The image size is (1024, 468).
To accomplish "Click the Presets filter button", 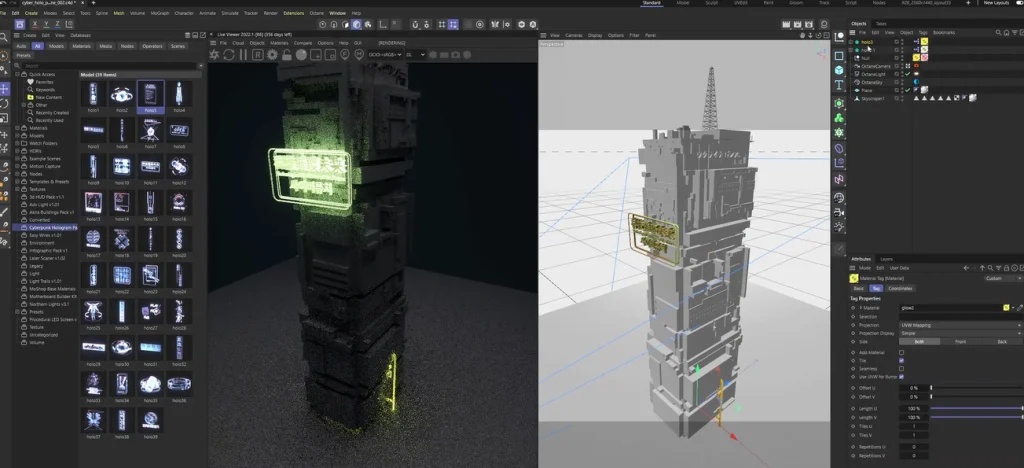I will point(24,55).
